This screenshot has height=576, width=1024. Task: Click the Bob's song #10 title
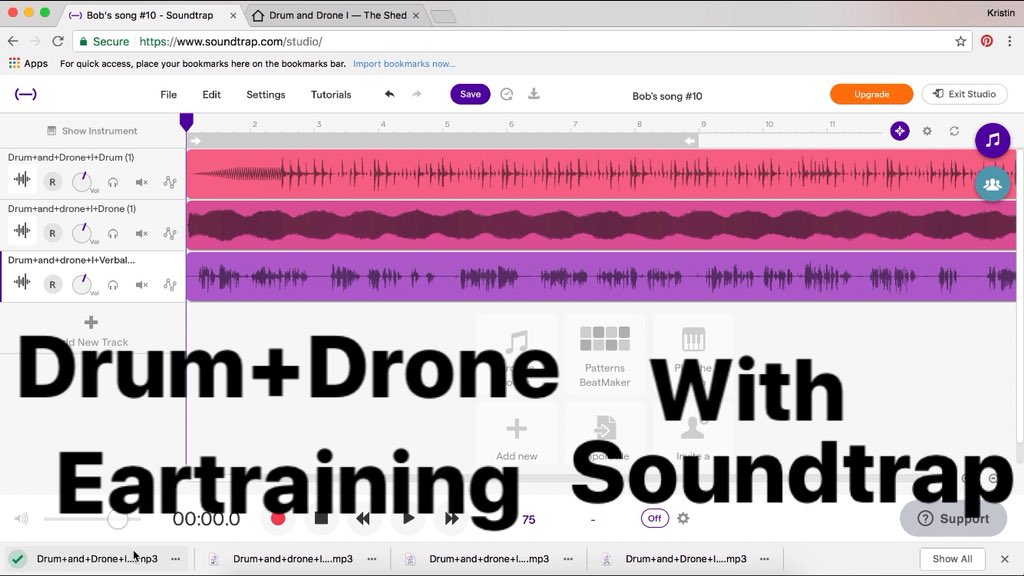[667, 96]
